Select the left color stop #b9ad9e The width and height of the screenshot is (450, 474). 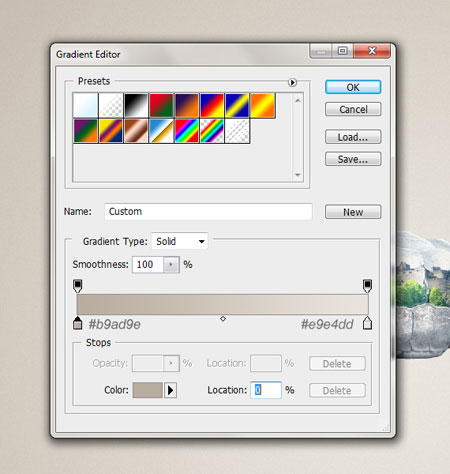coord(78,323)
